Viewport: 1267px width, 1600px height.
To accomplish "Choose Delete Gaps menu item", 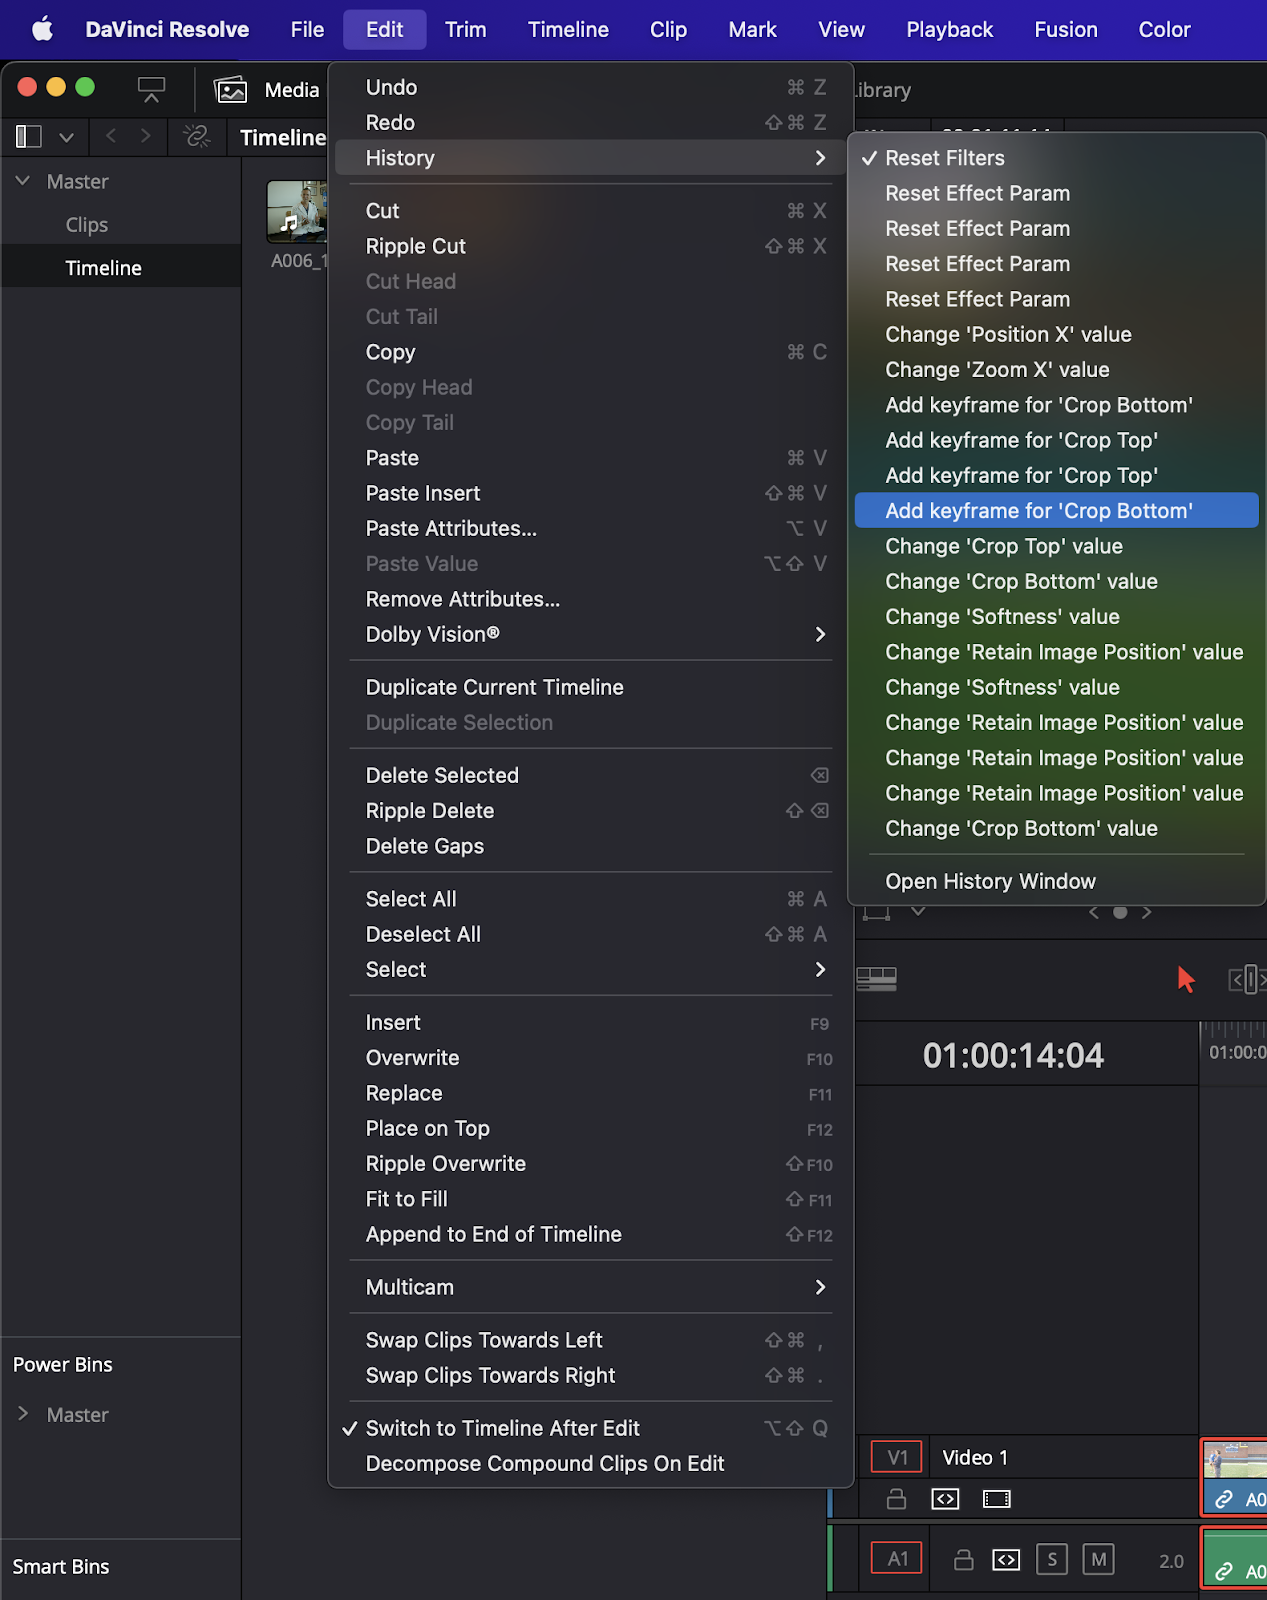I will point(591,846).
